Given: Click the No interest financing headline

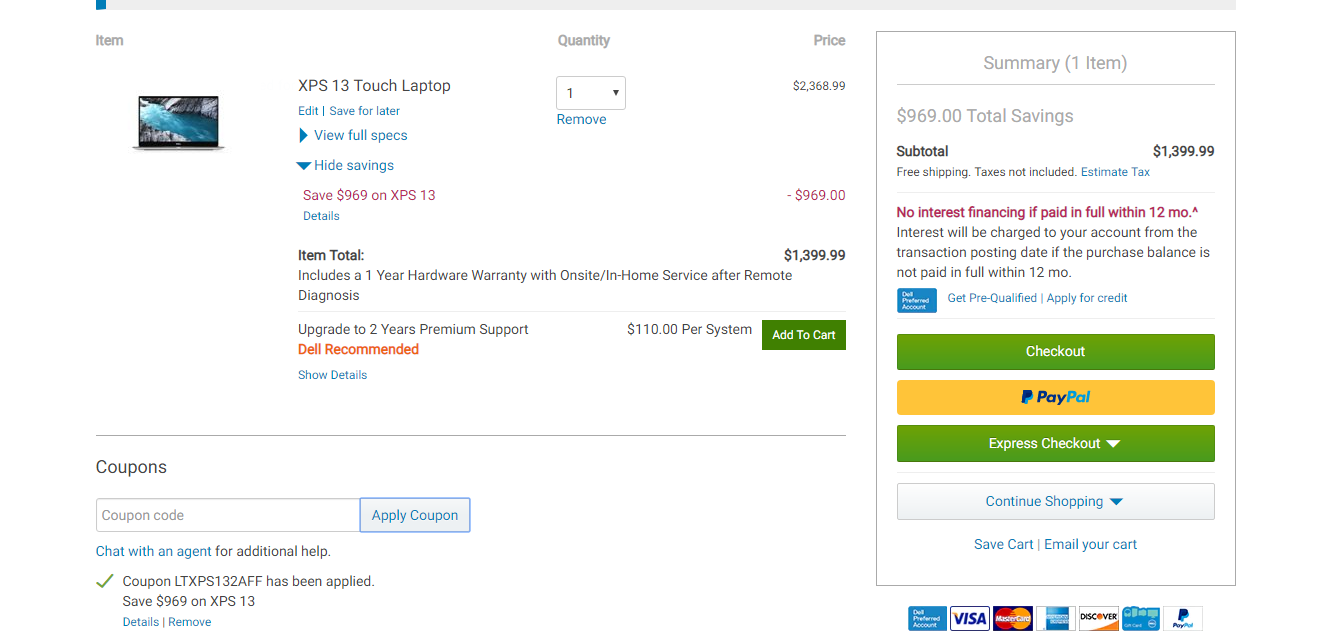Looking at the screenshot, I should (1047, 212).
